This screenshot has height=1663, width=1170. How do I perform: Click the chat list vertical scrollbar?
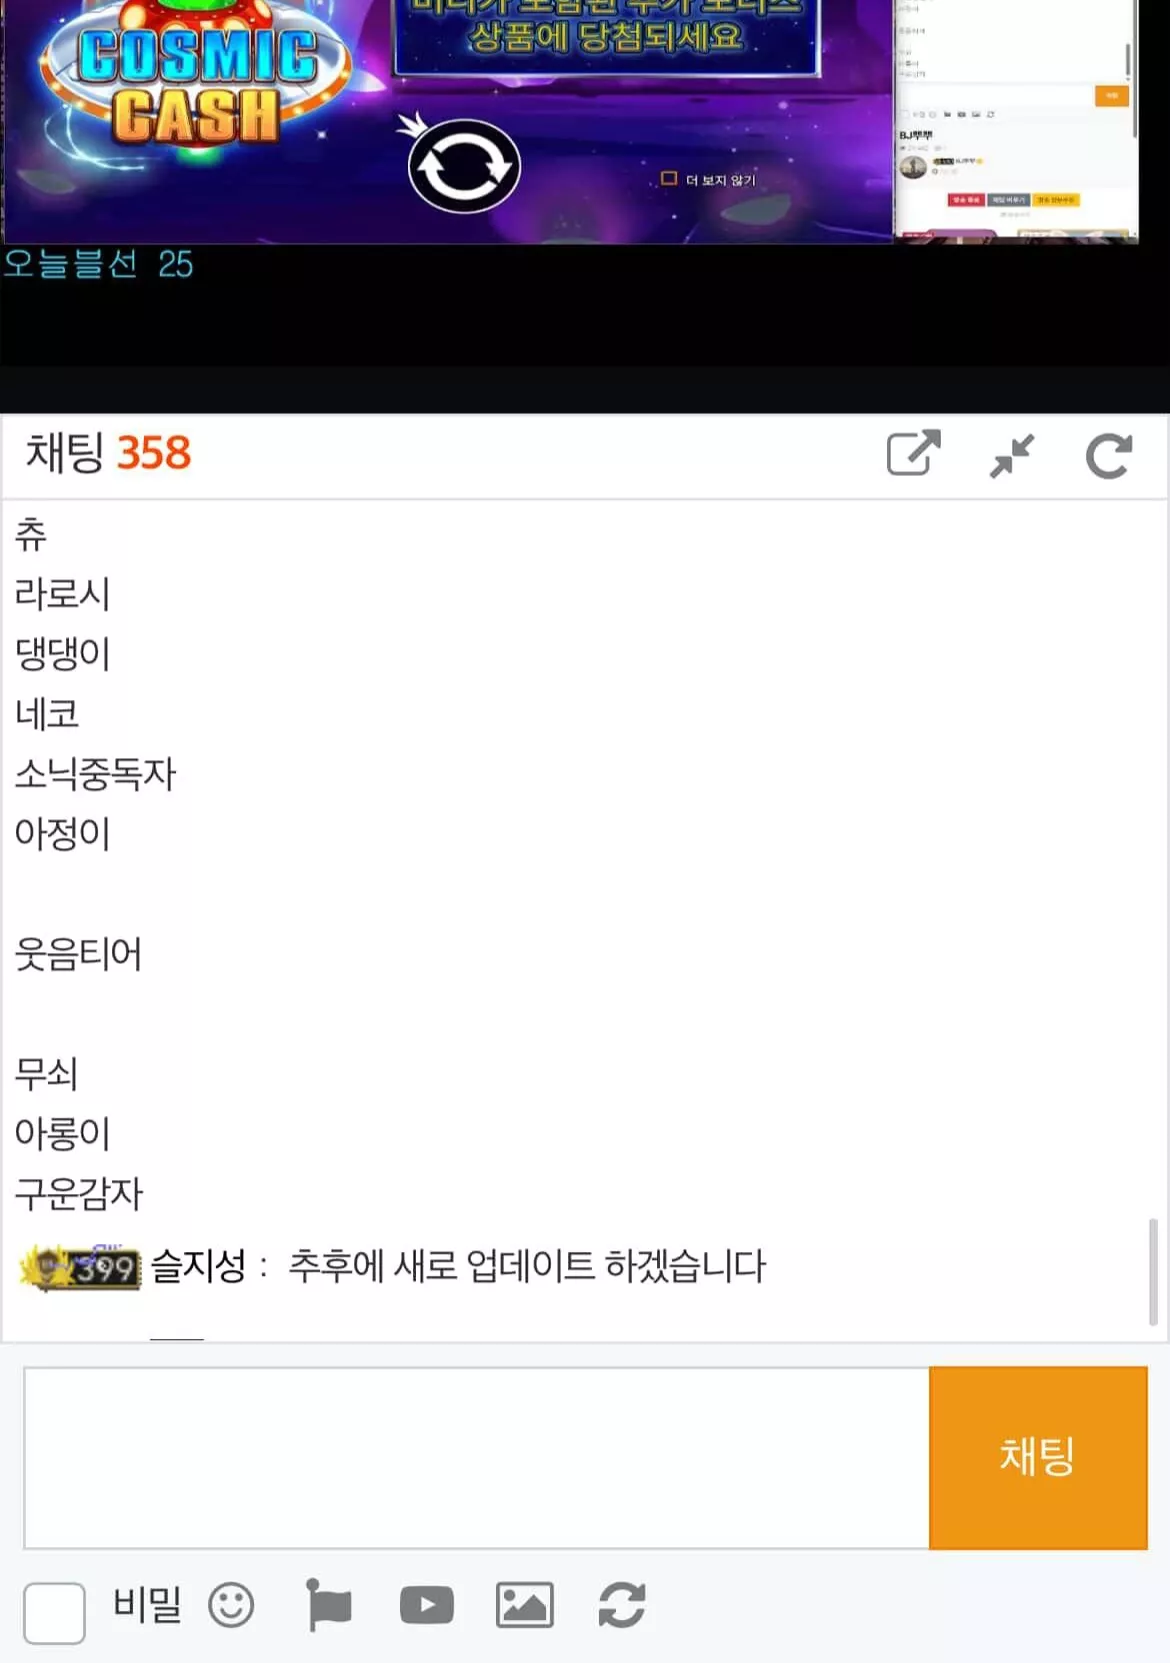(x=1153, y=1271)
